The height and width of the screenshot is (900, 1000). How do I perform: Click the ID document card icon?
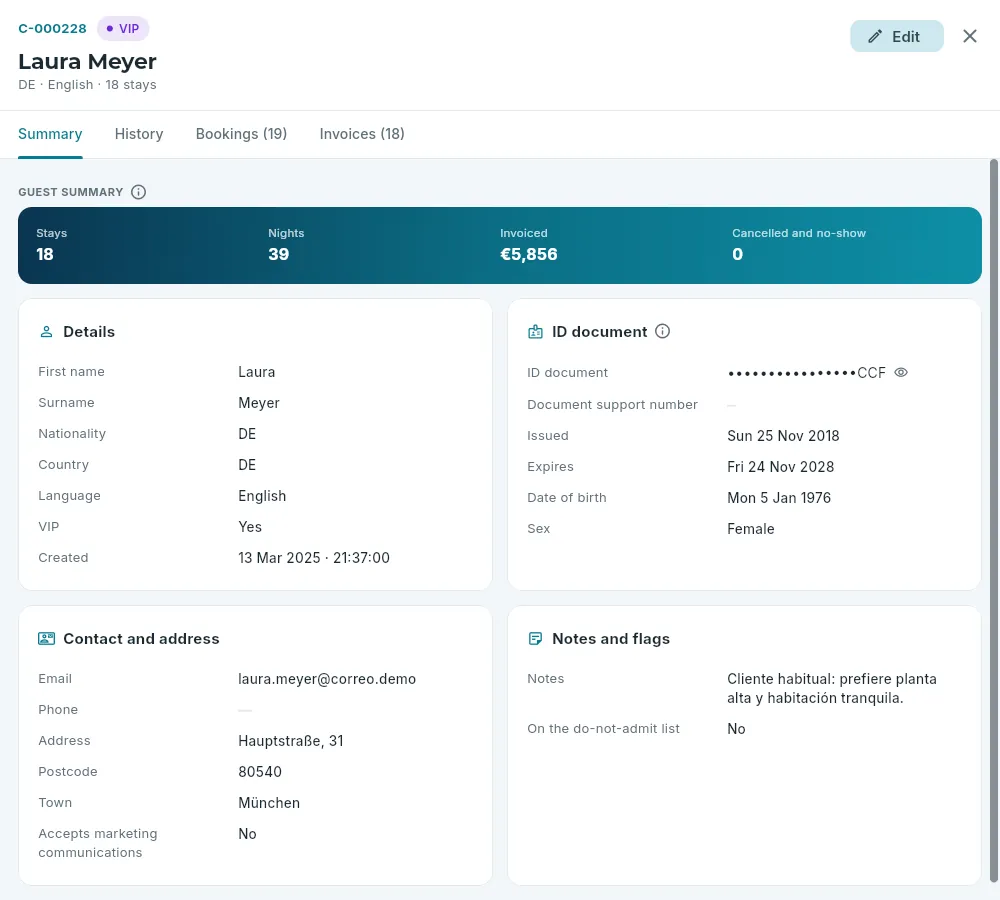tap(535, 332)
